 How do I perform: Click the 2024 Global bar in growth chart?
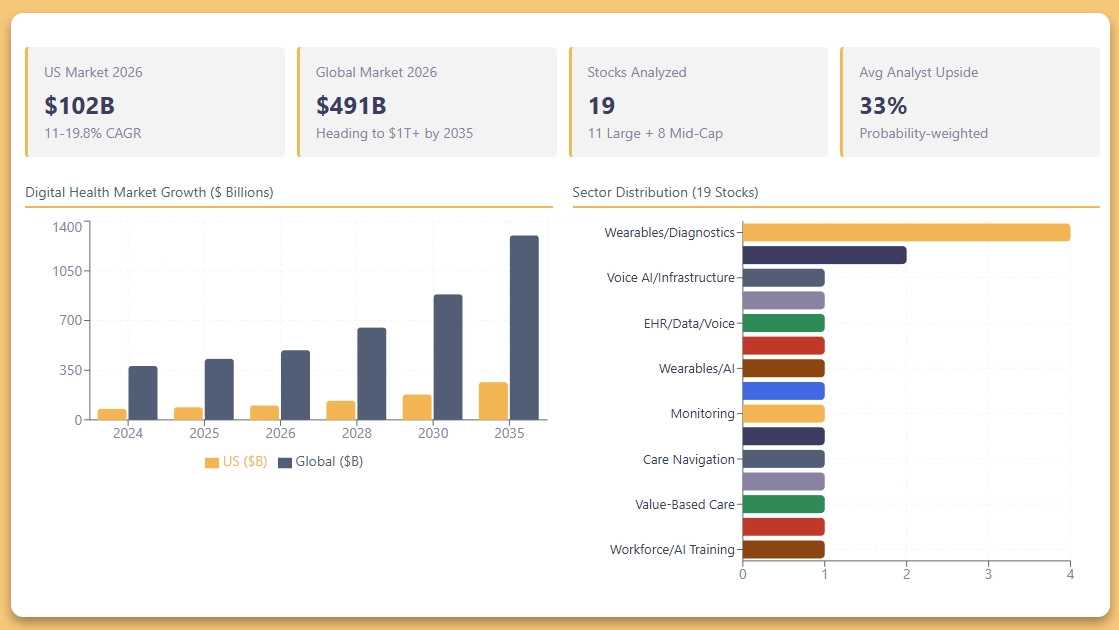coord(143,393)
